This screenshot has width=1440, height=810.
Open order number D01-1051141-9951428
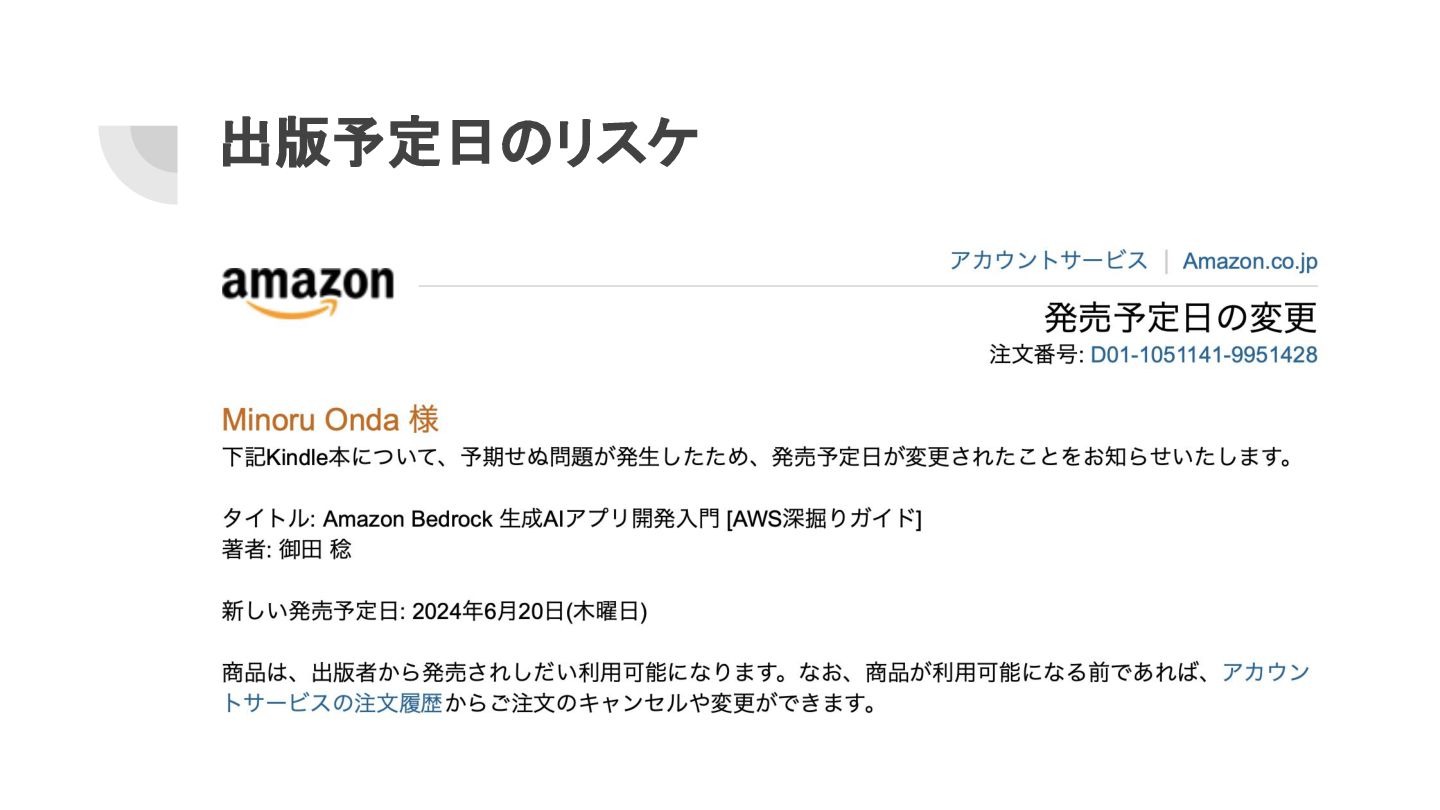(x=1203, y=354)
